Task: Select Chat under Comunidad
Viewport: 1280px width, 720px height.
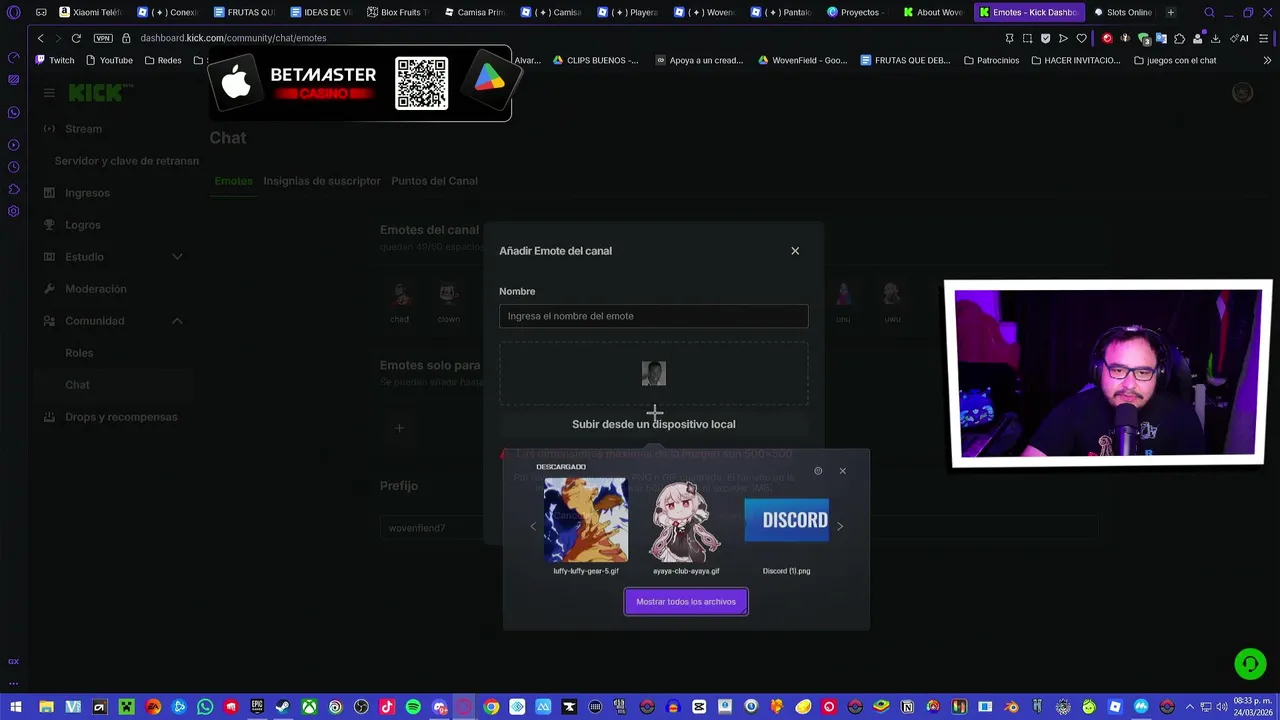Action: 77,385
